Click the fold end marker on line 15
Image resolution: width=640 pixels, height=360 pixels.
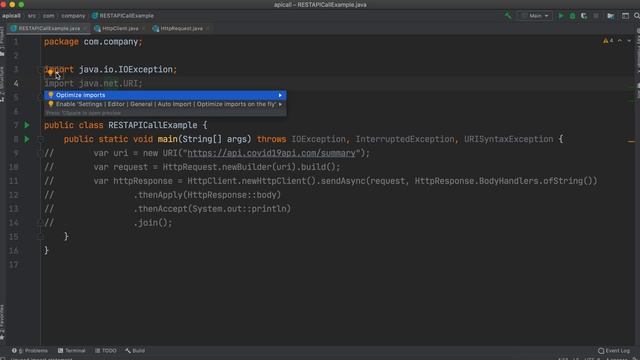pos(40,237)
